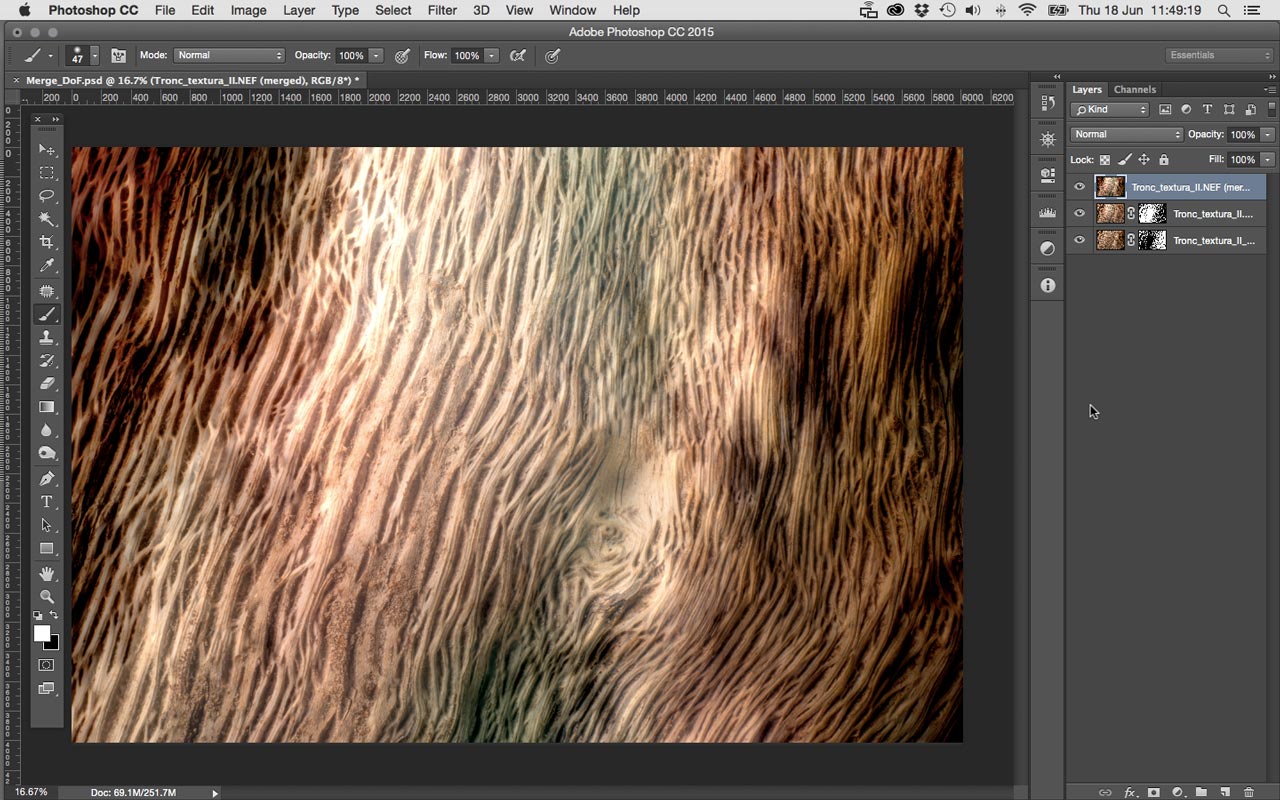Select the Eyedropper tool

click(x=47, y=266)
